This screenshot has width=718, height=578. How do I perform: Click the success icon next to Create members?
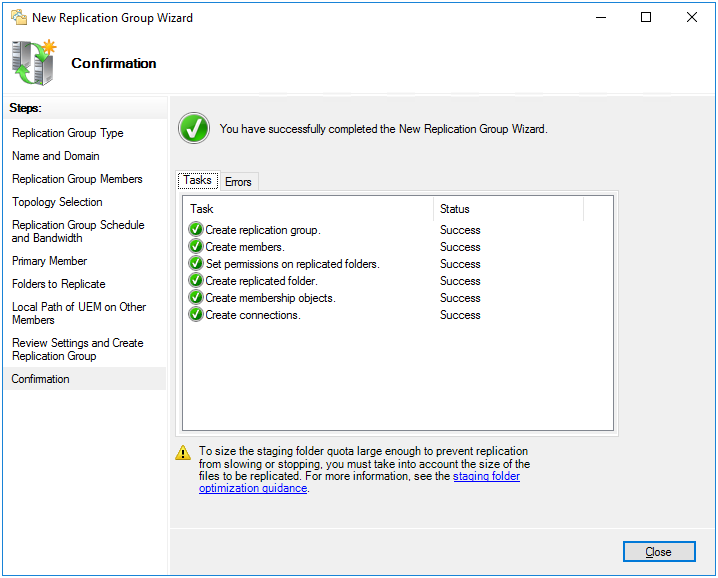pos(196,247)
